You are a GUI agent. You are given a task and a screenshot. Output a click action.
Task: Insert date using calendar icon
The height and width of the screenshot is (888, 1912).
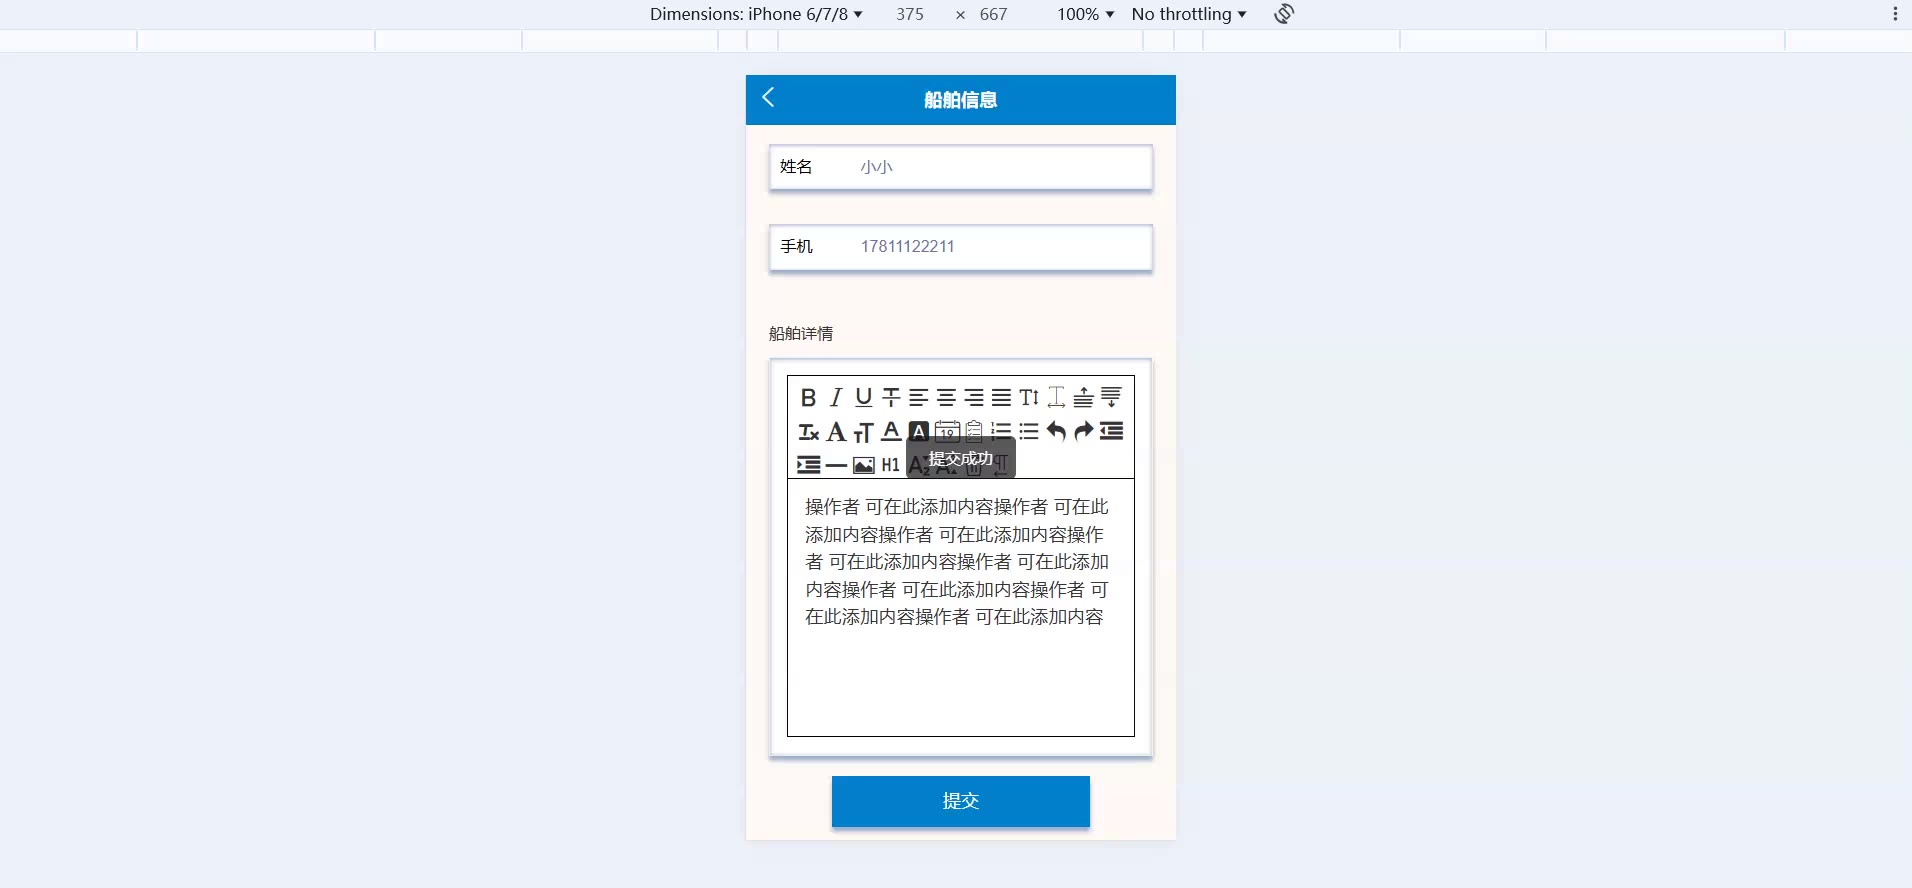(947, 431)
